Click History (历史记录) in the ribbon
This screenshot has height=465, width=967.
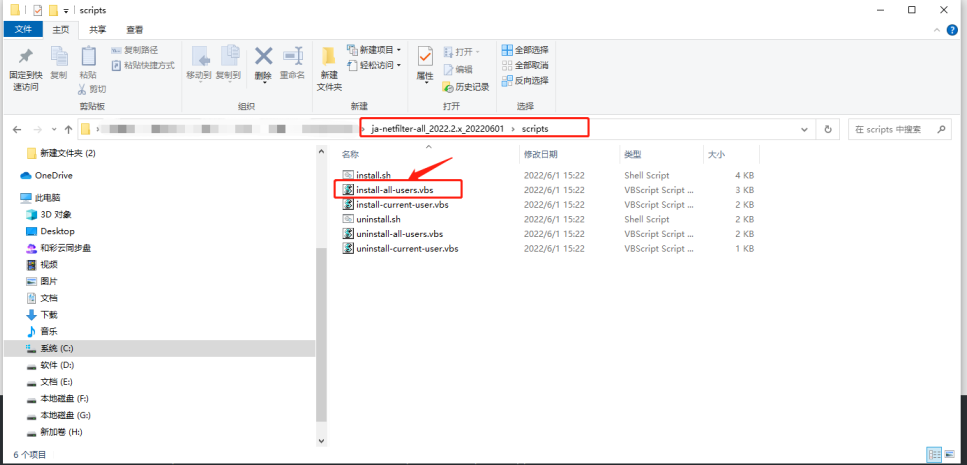[x=466, y=87]
